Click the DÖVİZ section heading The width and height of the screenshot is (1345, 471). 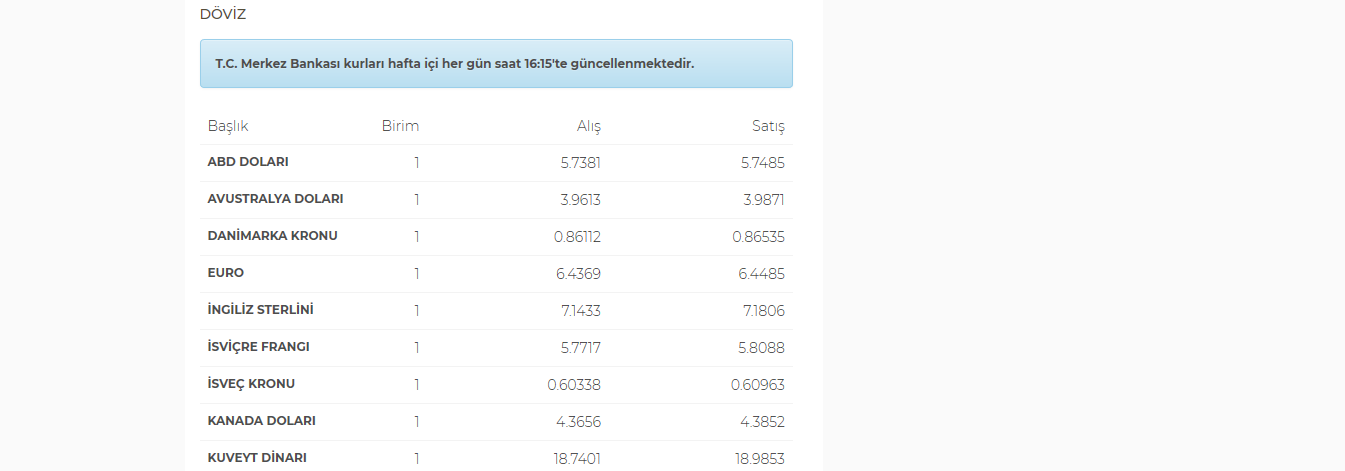(223, 14)
